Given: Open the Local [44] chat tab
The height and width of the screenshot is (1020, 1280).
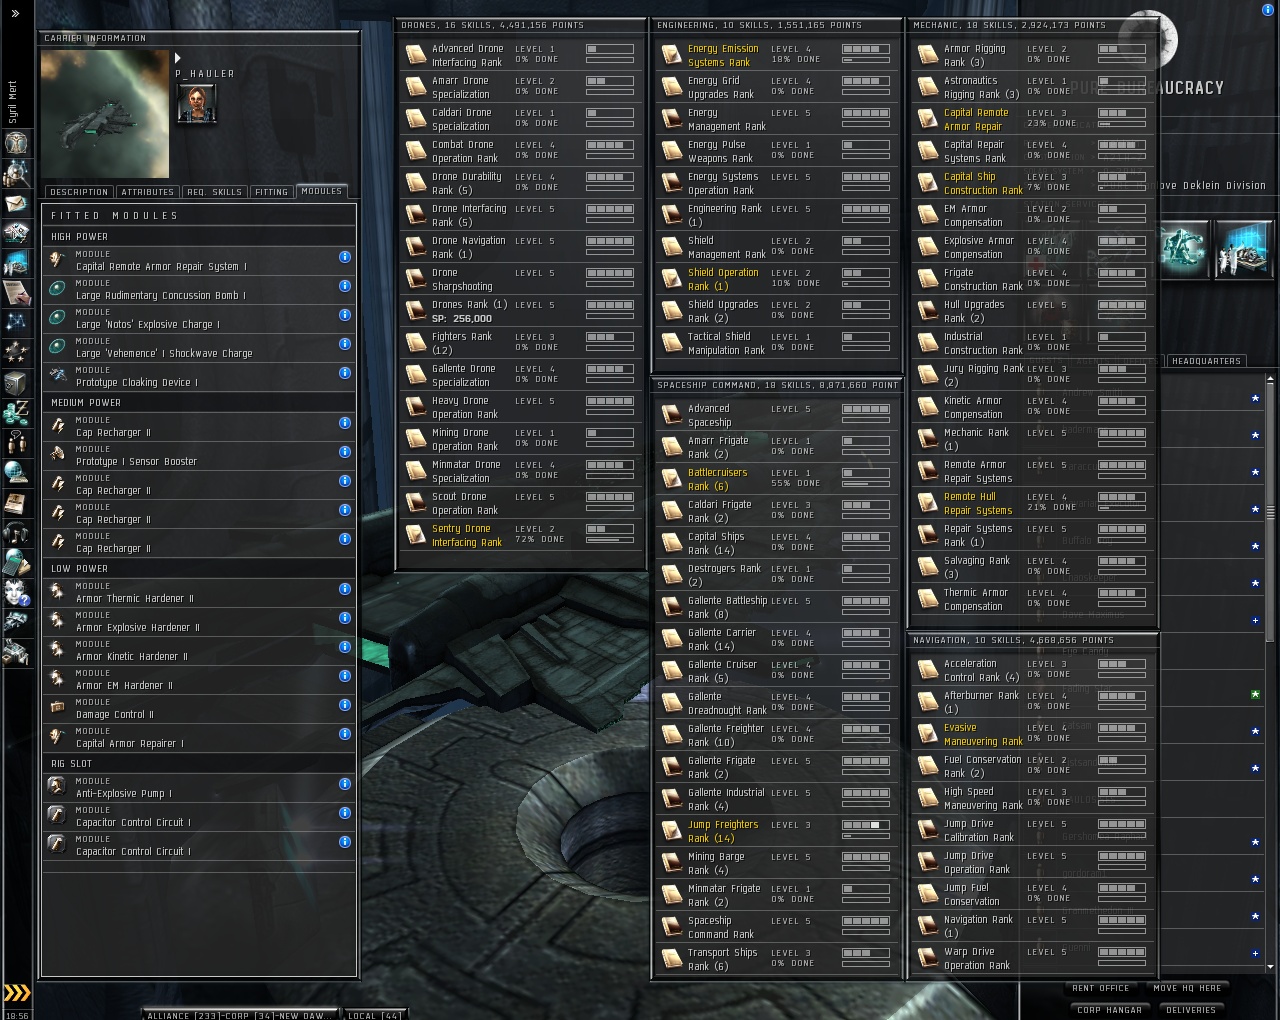Looking at the screenshot, I should pos(374,1015).
